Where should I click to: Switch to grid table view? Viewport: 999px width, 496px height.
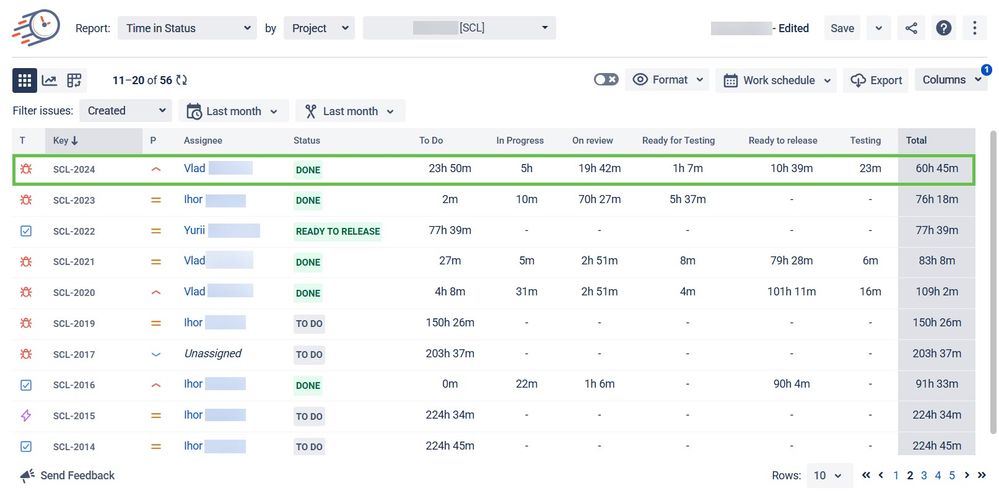[x=25, y=80]
